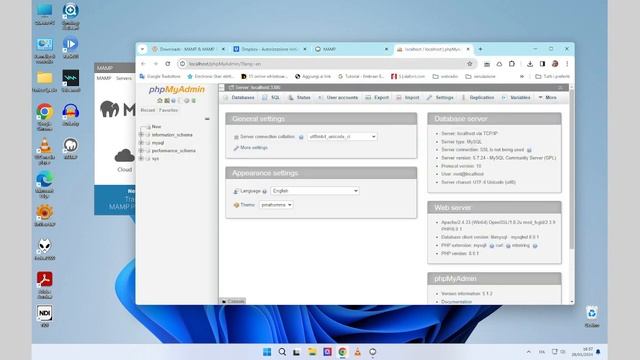Click the Server localhost breadcrumb link
The image size is (640, 360).
click(x=257, y=87)
